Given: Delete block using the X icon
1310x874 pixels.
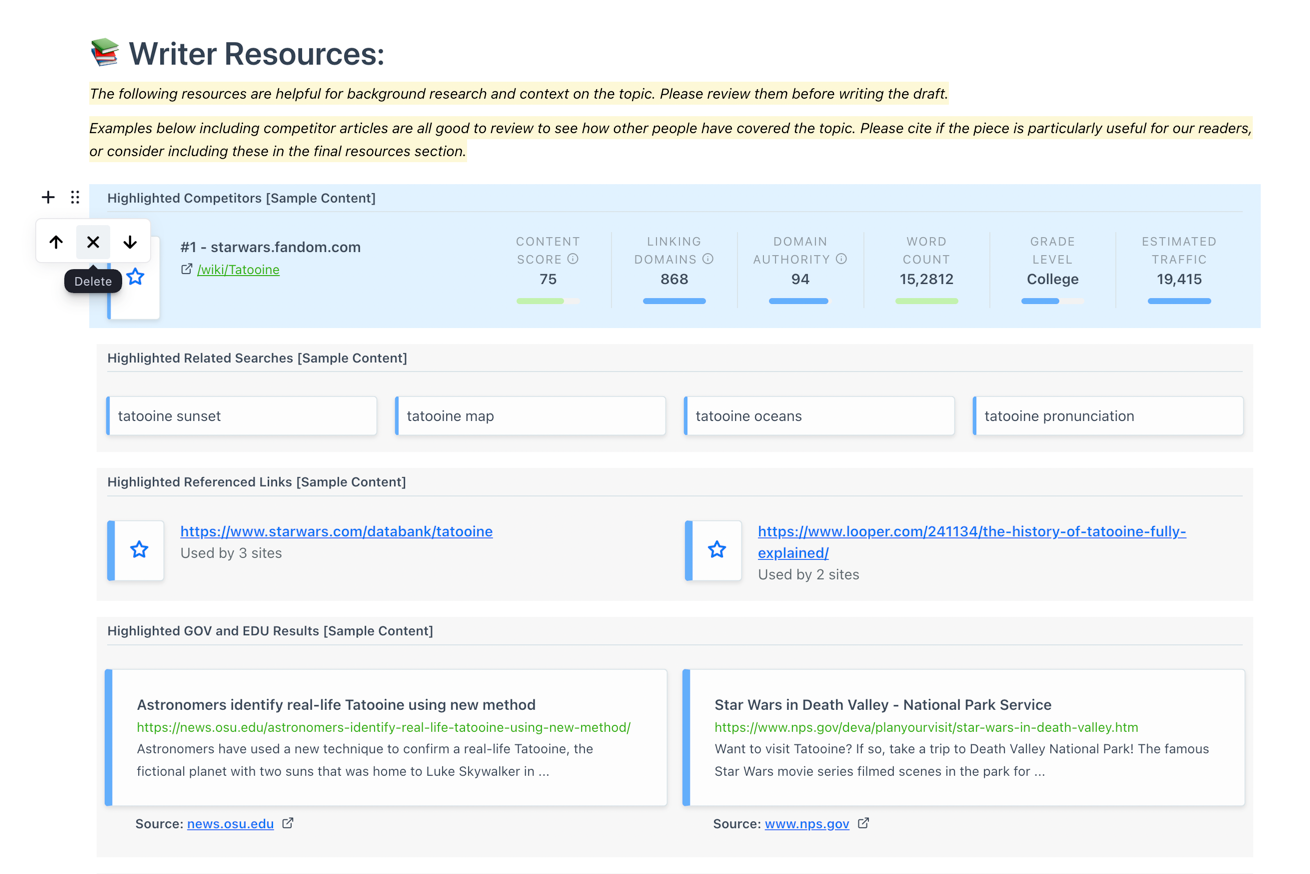Looking at the screenshot, I should click(x=93, y=242).
